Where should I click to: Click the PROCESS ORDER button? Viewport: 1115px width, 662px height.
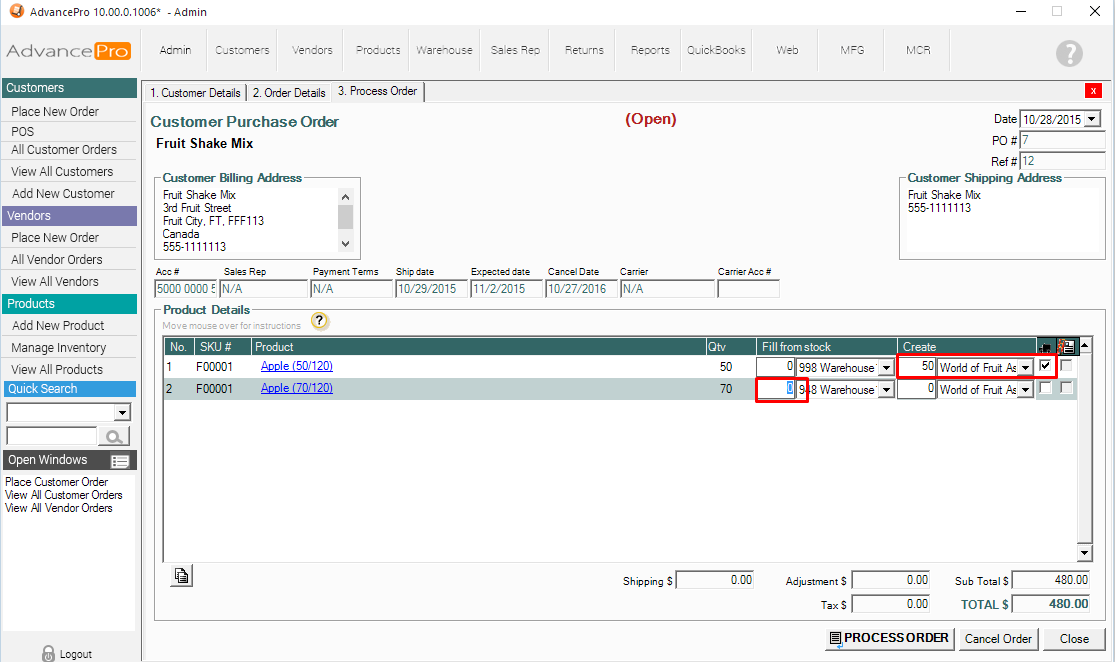click(888, 638)
